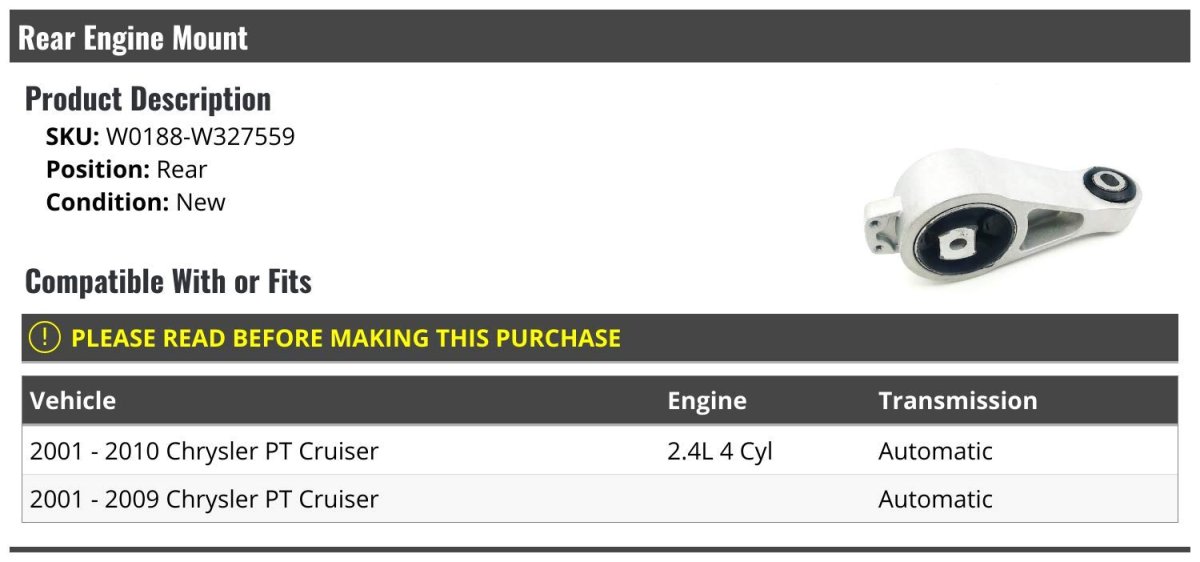Click the '2.4L 4 Cyl' engine cell

coord(720,451)
